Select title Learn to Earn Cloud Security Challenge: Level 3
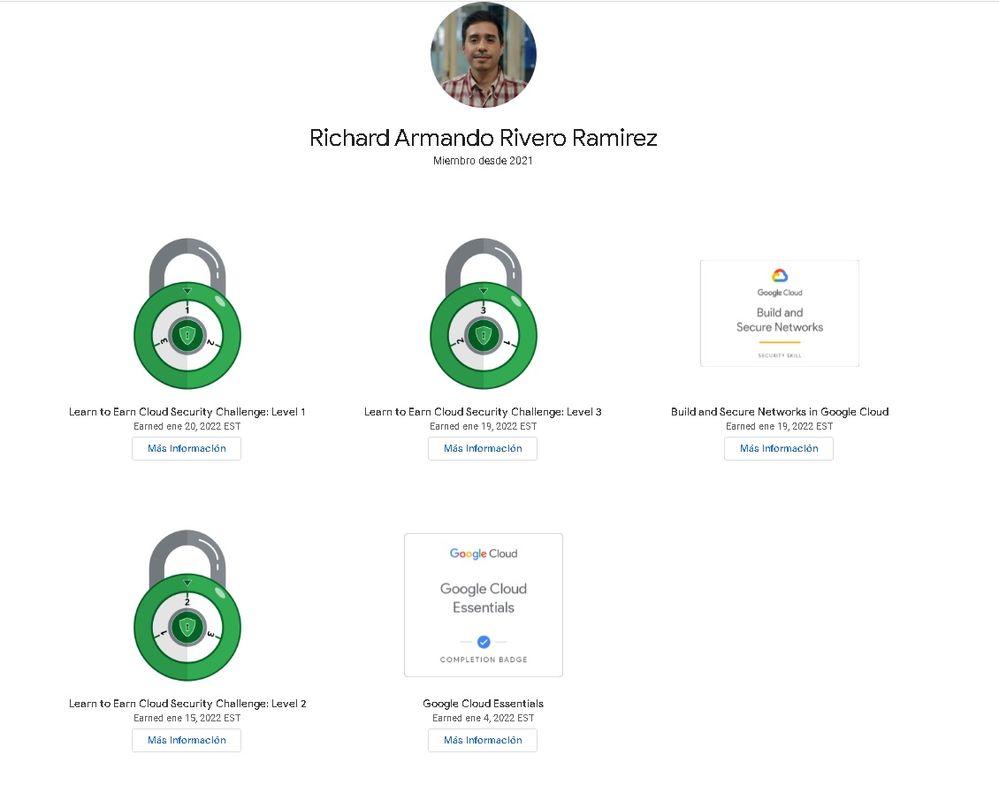Image resolution: width=999 pixels, height=785 pixels. [x=483, y=412]
